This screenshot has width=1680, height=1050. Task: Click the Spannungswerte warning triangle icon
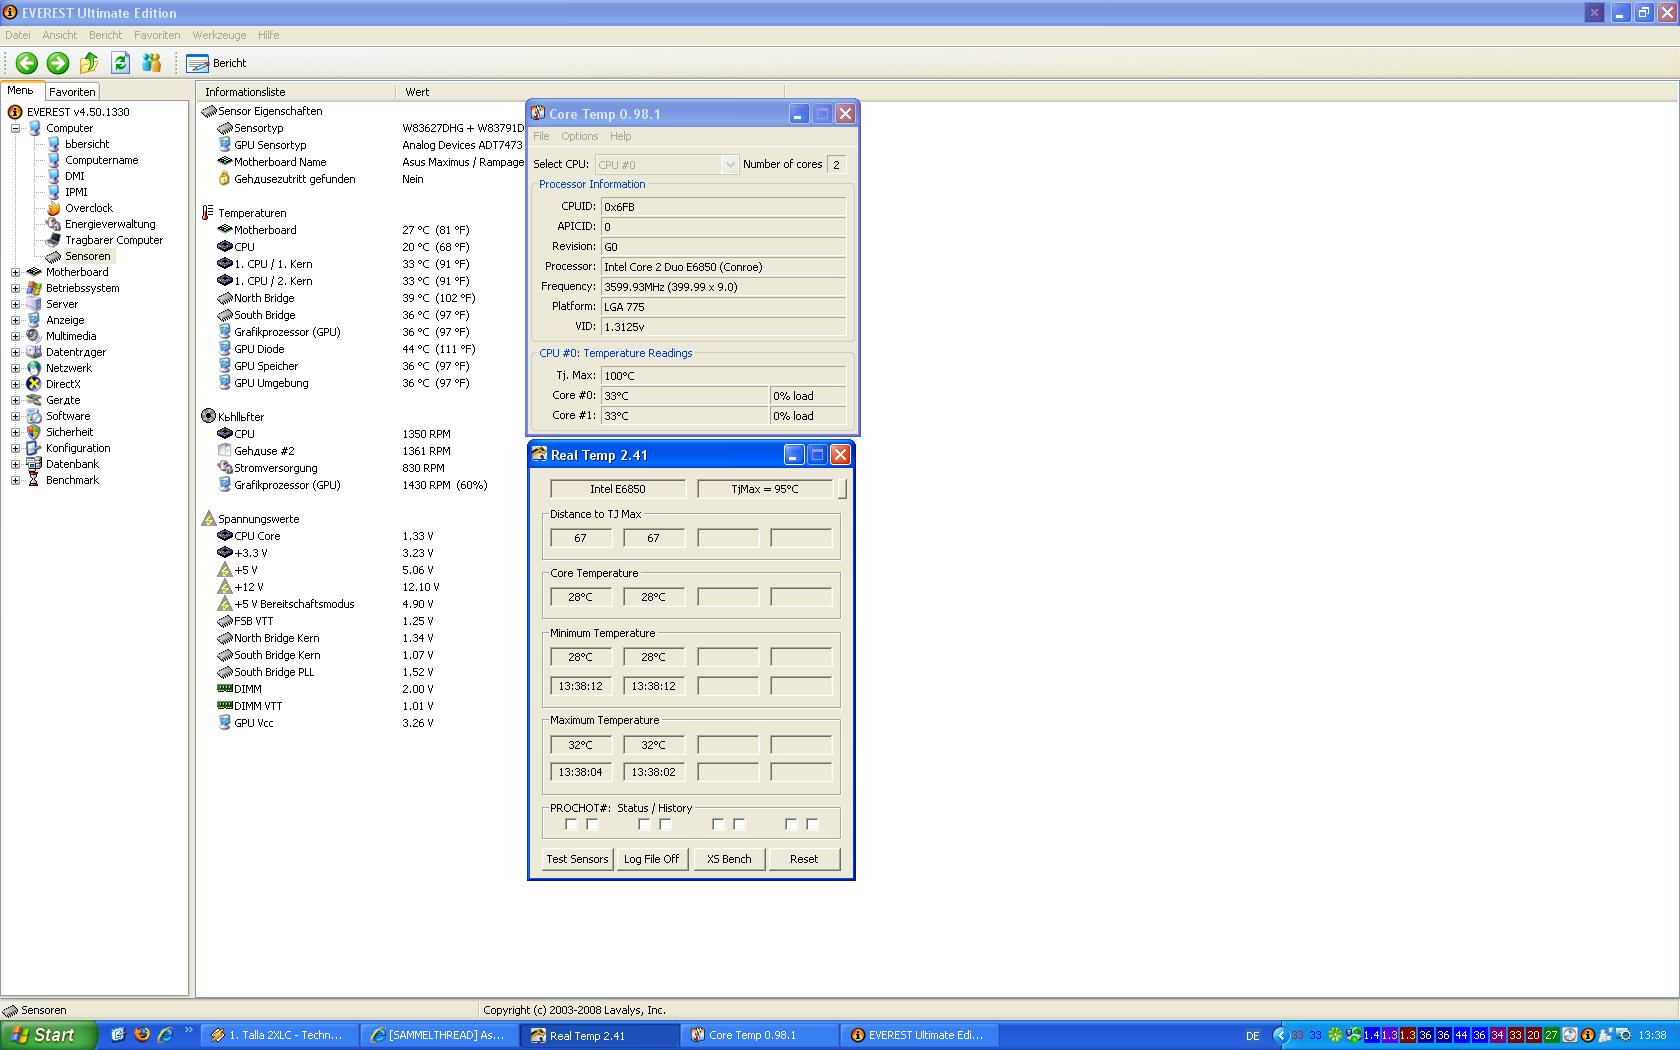coord(208,519)
